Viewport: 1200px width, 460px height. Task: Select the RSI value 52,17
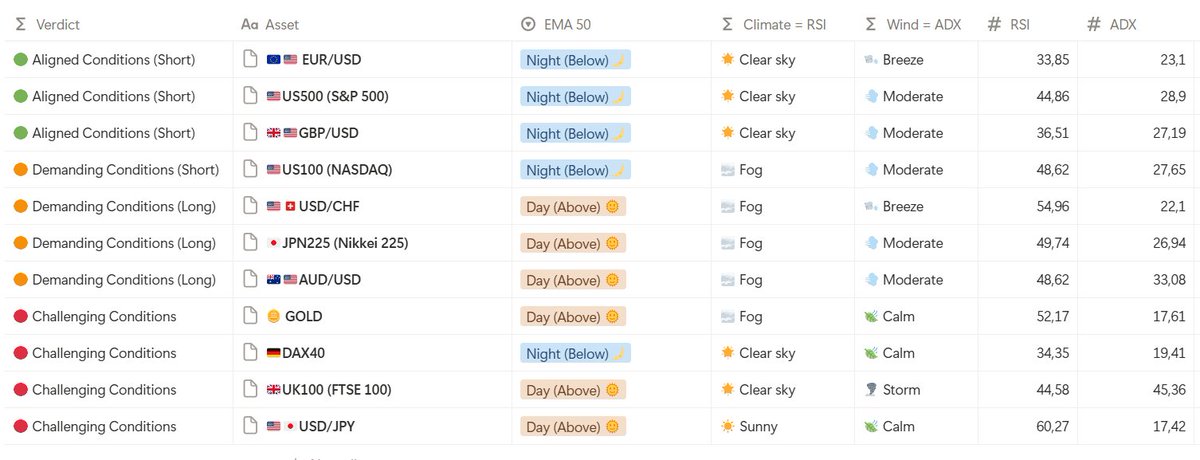pos(1053,316)
